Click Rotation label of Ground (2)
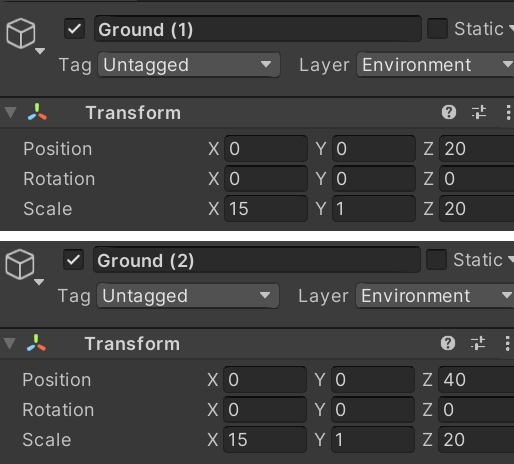 58,410
